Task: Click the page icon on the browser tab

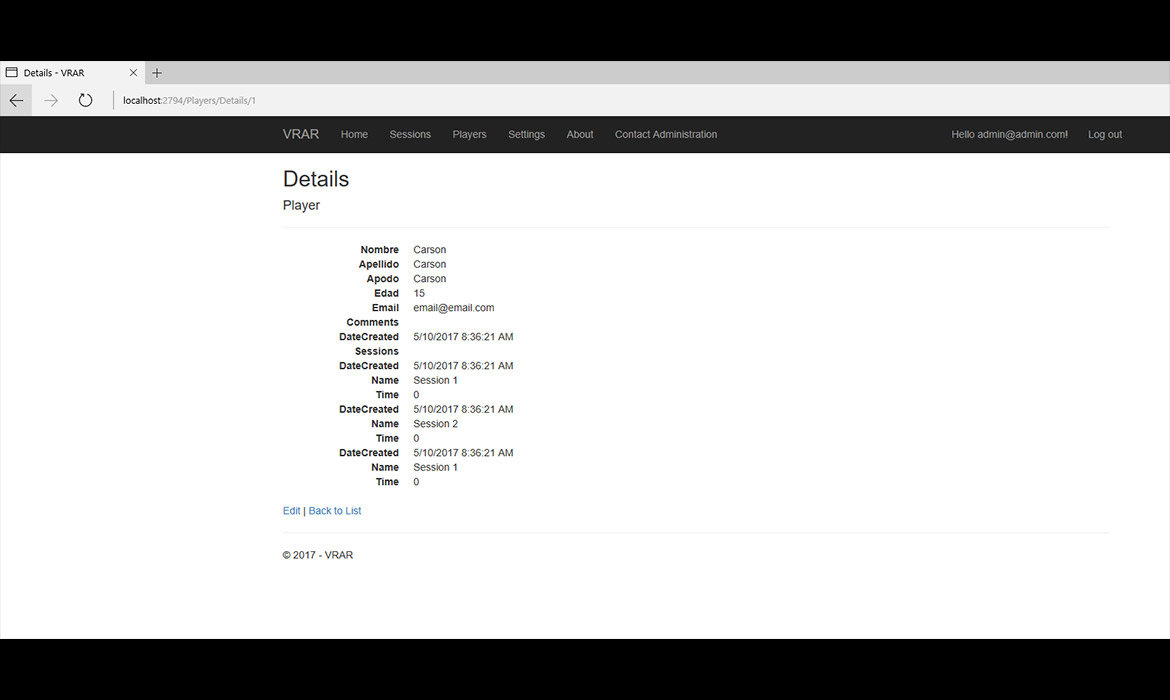Action: click(x=12, y=73)
